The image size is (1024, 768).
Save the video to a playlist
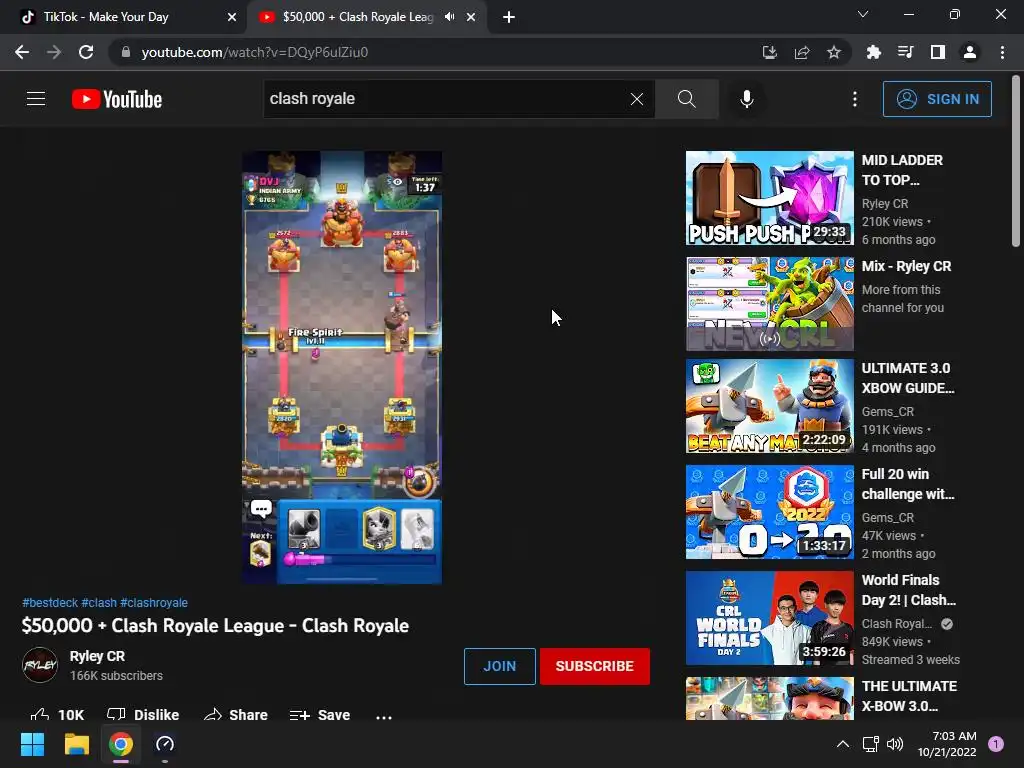coord(320,714)
